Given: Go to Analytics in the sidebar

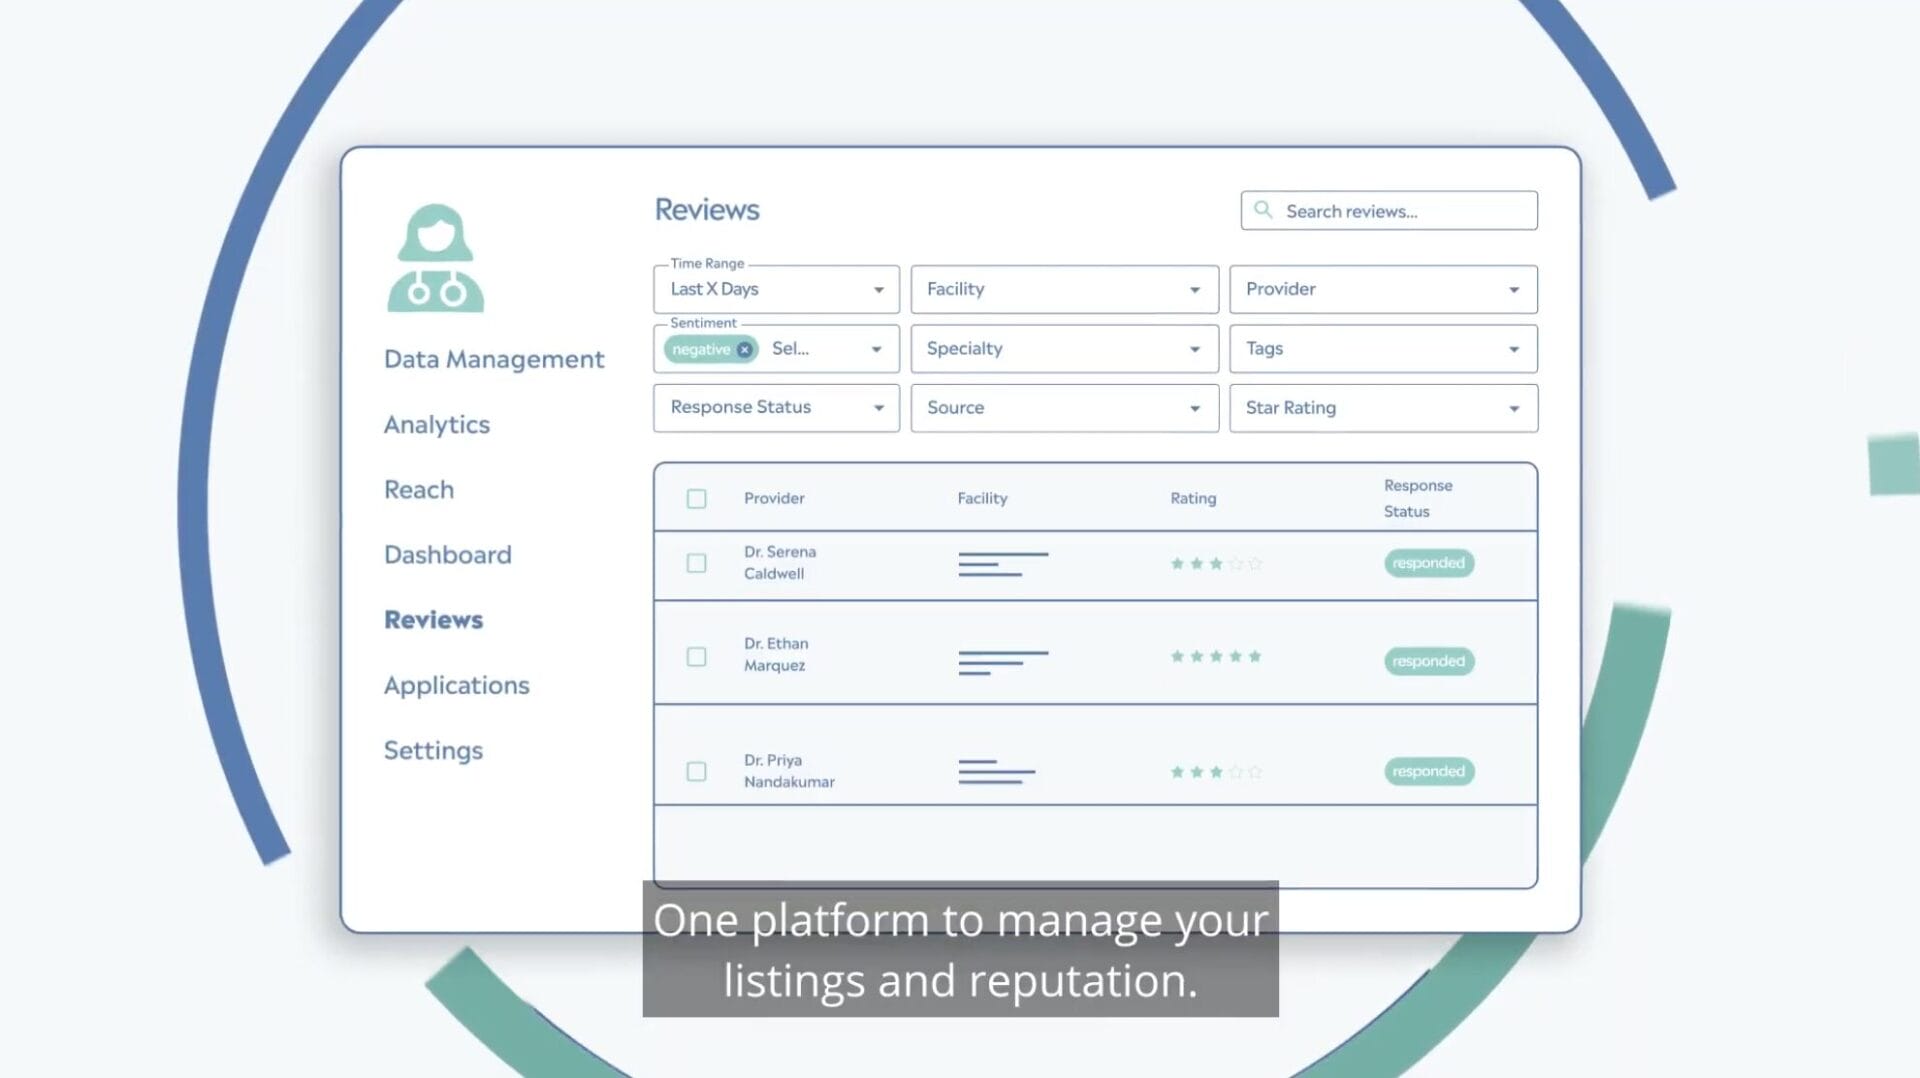Looking at the screenshot, I should 437,425.
